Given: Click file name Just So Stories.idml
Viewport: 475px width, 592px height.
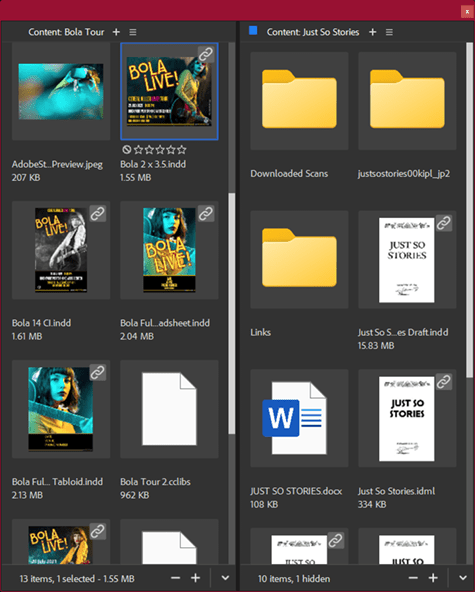Looking at the screenshot, I should 396,491.
